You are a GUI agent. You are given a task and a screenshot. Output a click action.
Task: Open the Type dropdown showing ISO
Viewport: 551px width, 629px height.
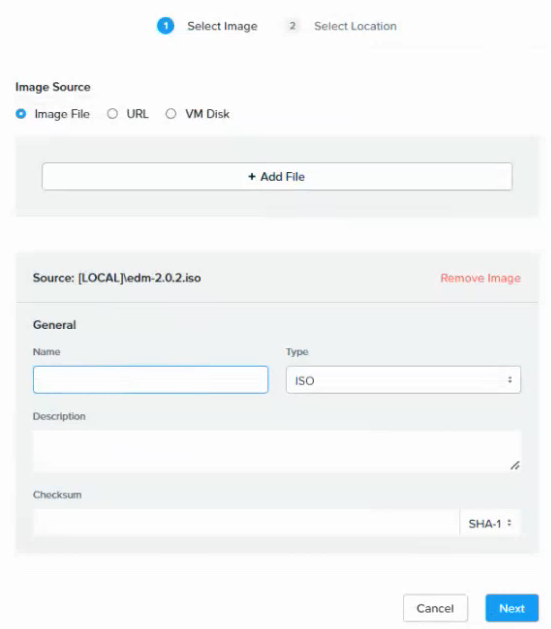tap(403, 380)
